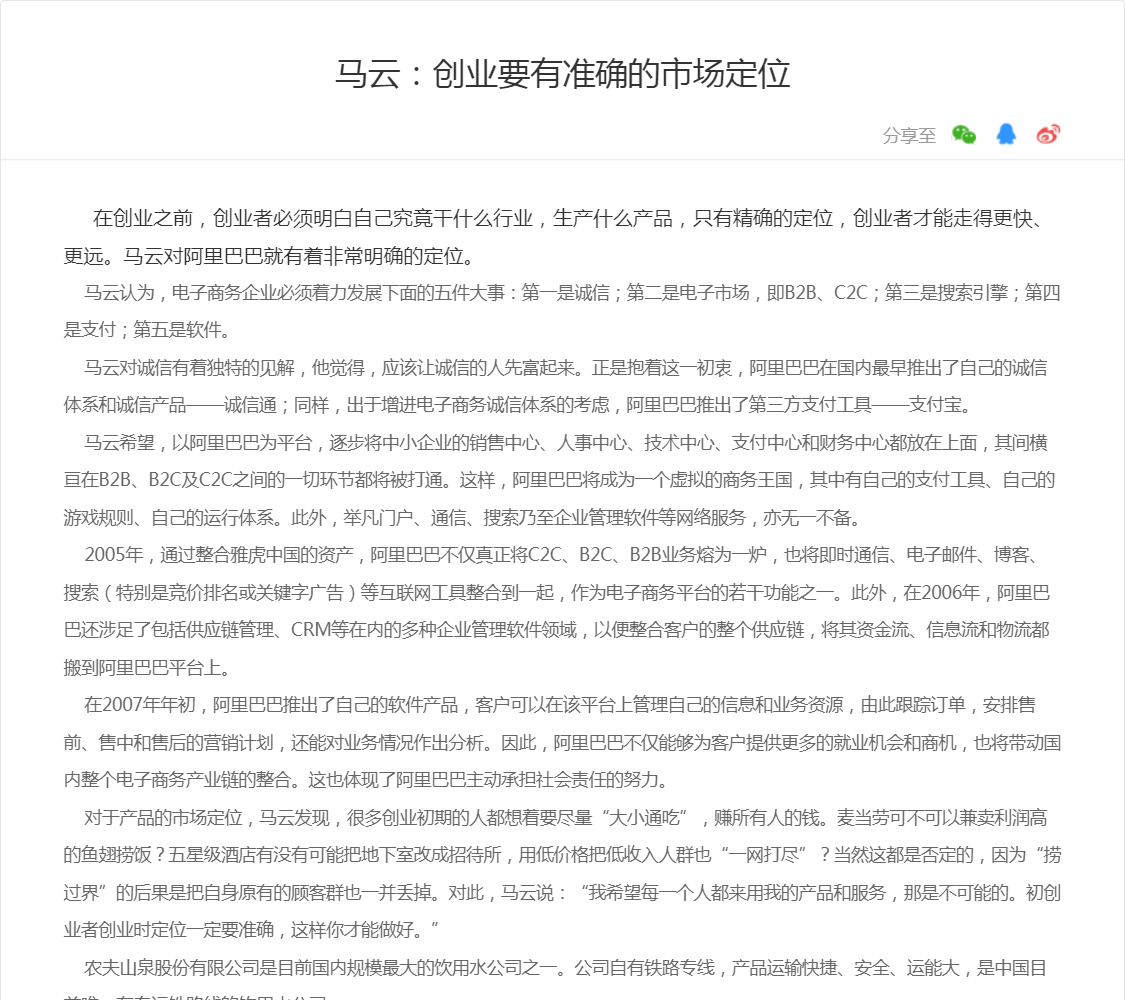Viewport: 1125px width, 1000px height.
Task: Click line starting 内整个电子商务产业链的整合
Action: (366, 780)
